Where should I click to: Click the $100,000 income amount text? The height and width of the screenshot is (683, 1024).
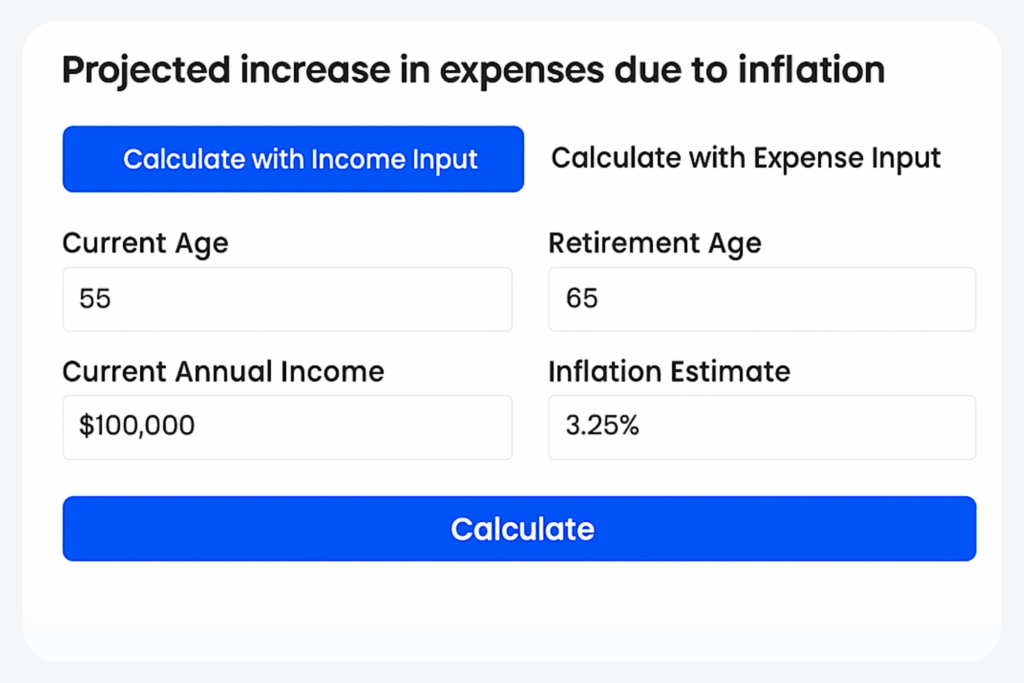(x=137, y=427)
